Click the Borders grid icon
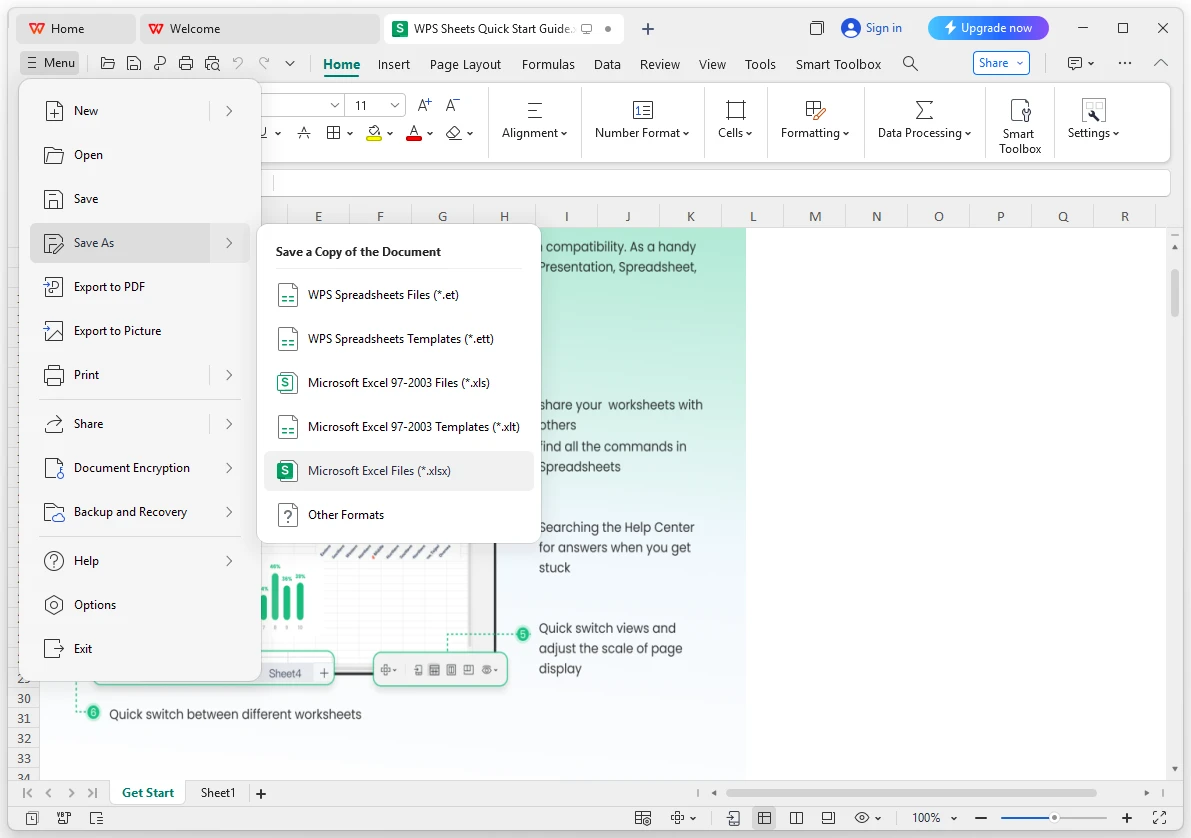This screenshot has height=838, width=1191. pos(333,133)
